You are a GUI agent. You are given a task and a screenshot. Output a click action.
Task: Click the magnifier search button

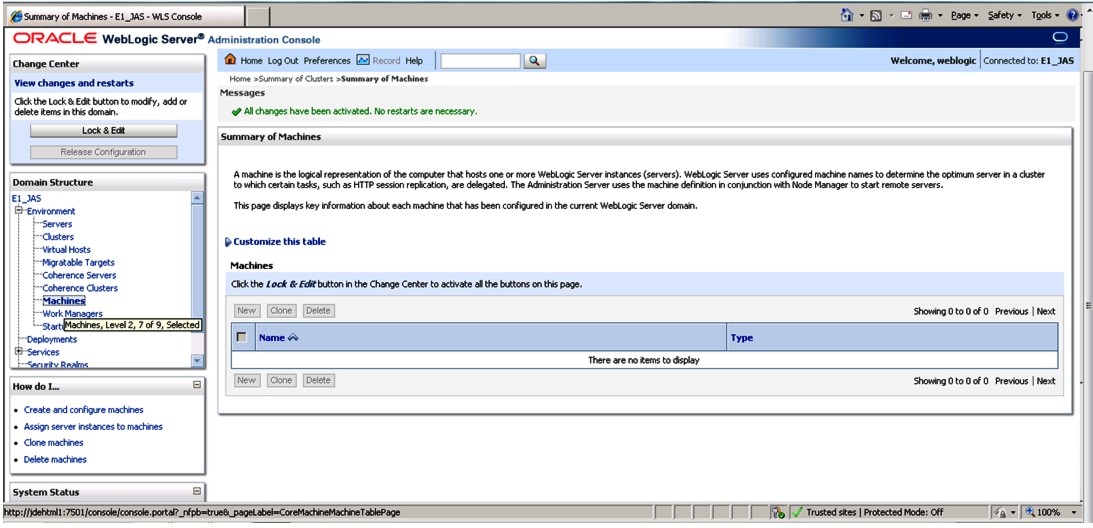(x=534, y=61)
